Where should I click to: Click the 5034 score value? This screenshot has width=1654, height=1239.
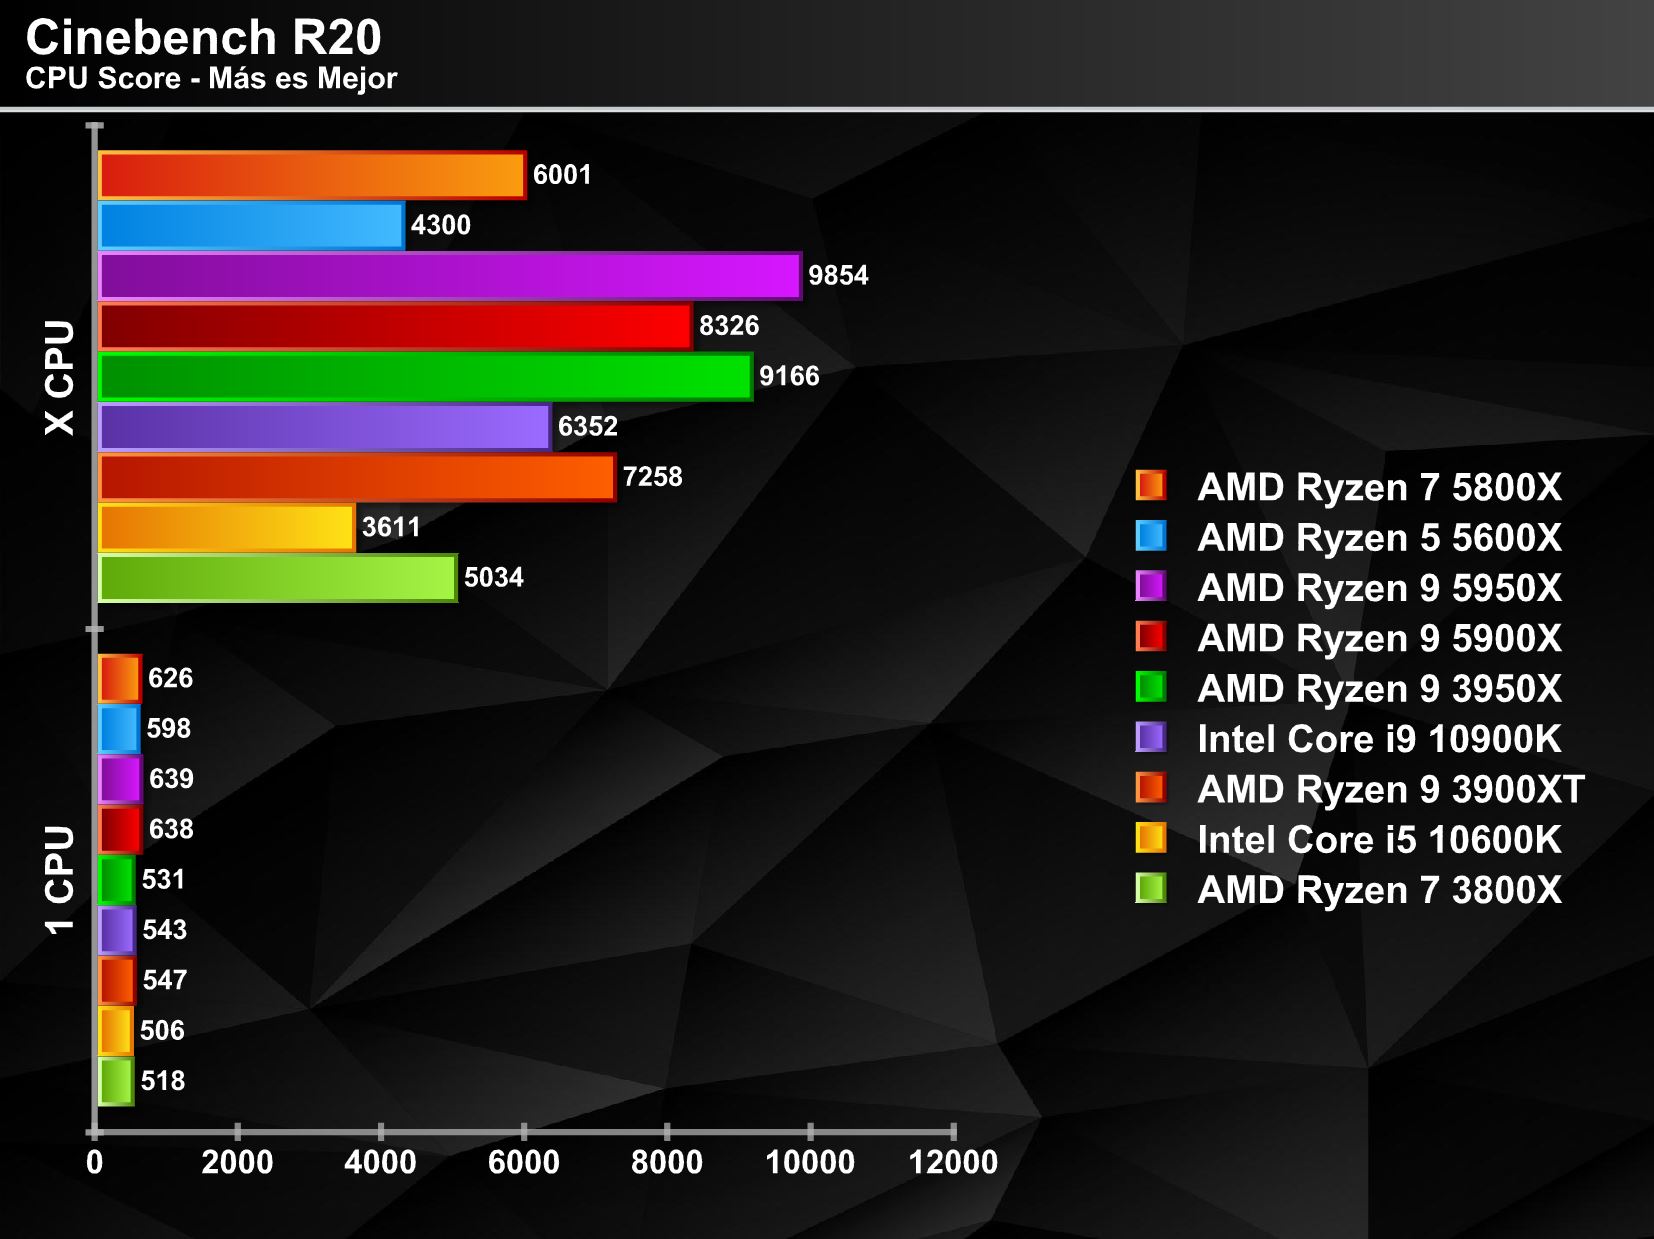[x=494, y=577]
